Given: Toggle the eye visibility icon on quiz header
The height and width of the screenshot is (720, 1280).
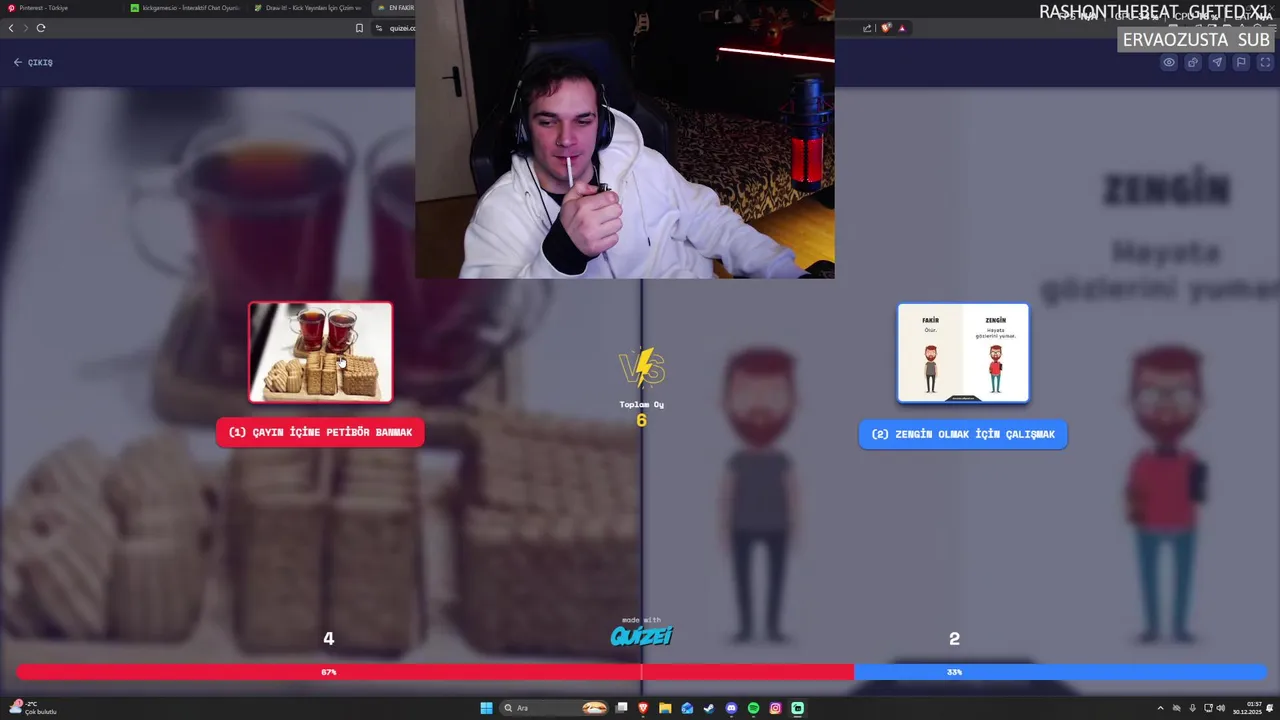Looking at the screenshot, I should 1169,62.
